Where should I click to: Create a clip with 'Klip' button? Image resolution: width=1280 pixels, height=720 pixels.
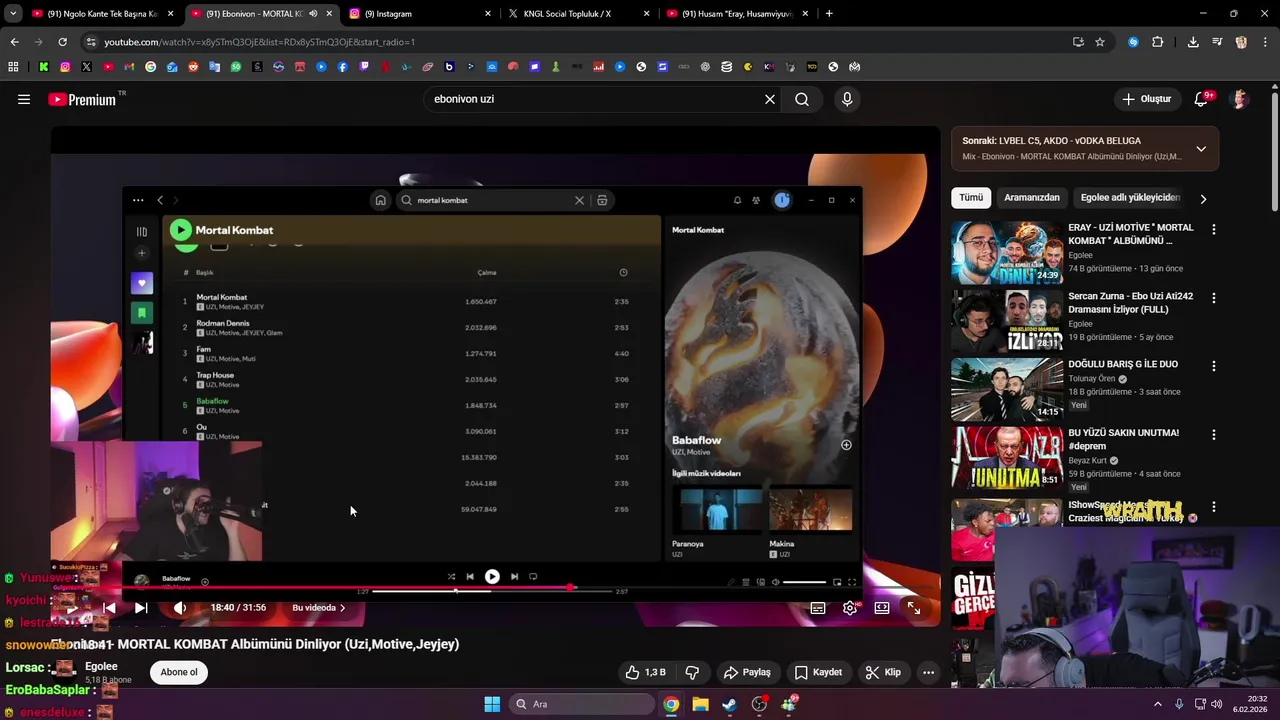[x=883, y=672]
